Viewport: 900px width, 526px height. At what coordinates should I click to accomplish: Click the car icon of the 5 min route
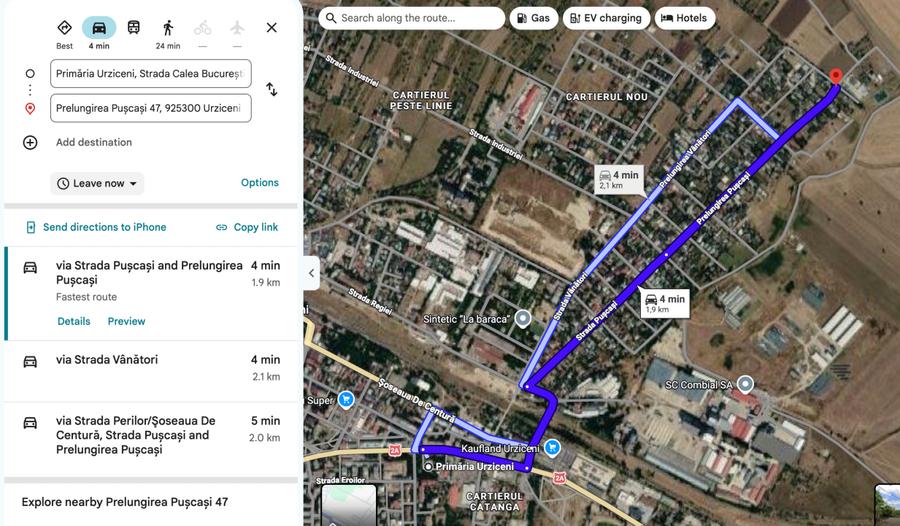click(30, 423)
